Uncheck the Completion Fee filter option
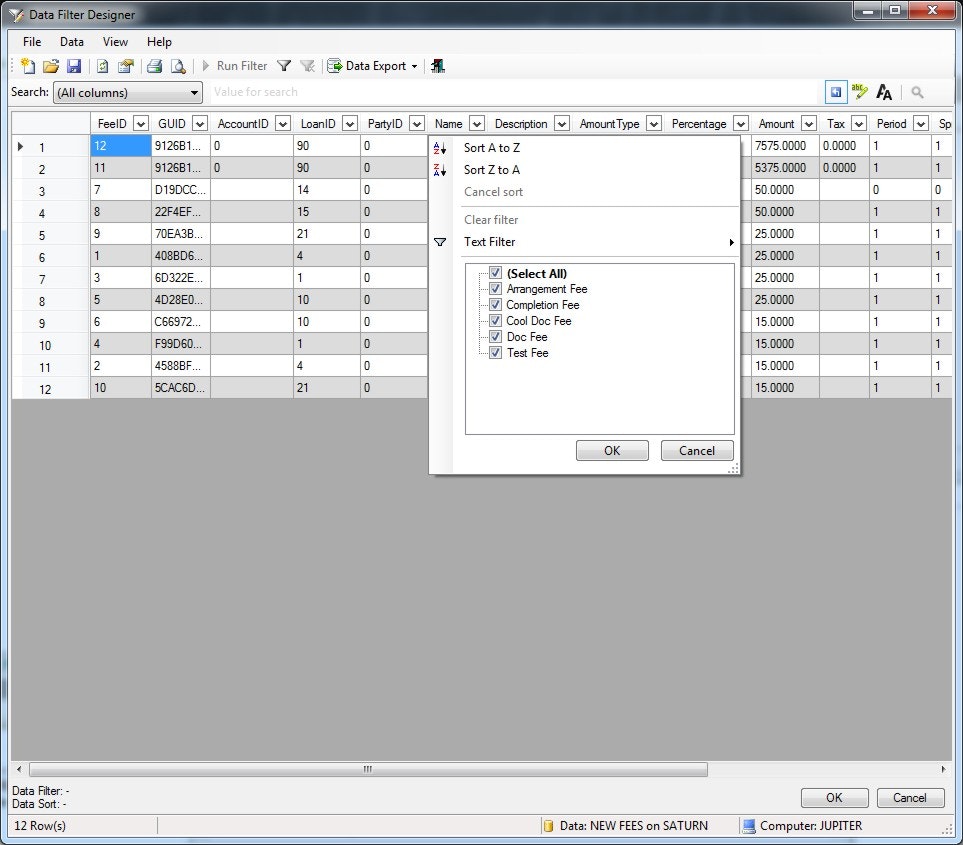 tap(497, 305)
